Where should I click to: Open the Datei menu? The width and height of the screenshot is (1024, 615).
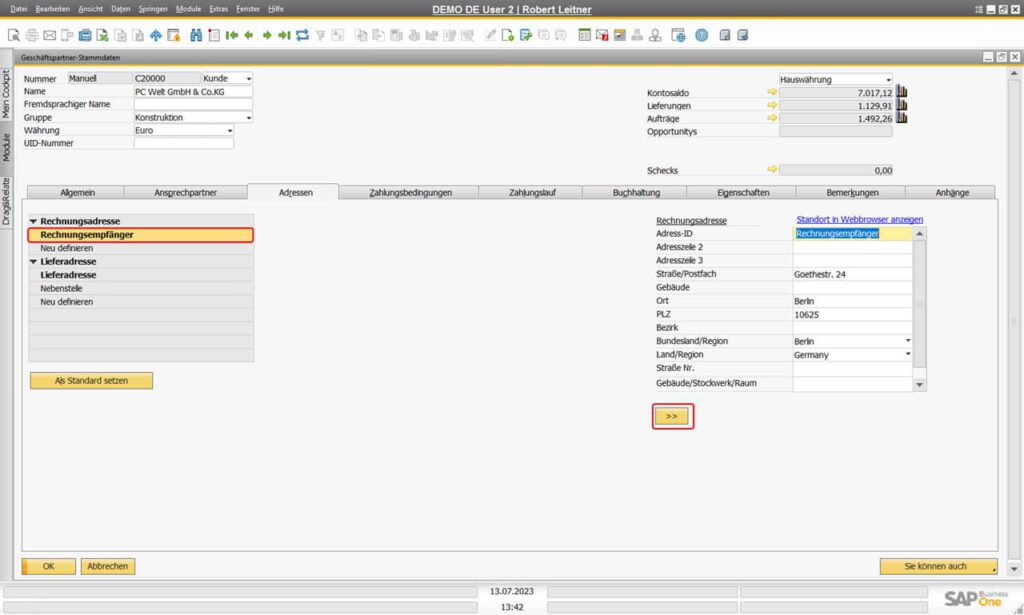18,9
